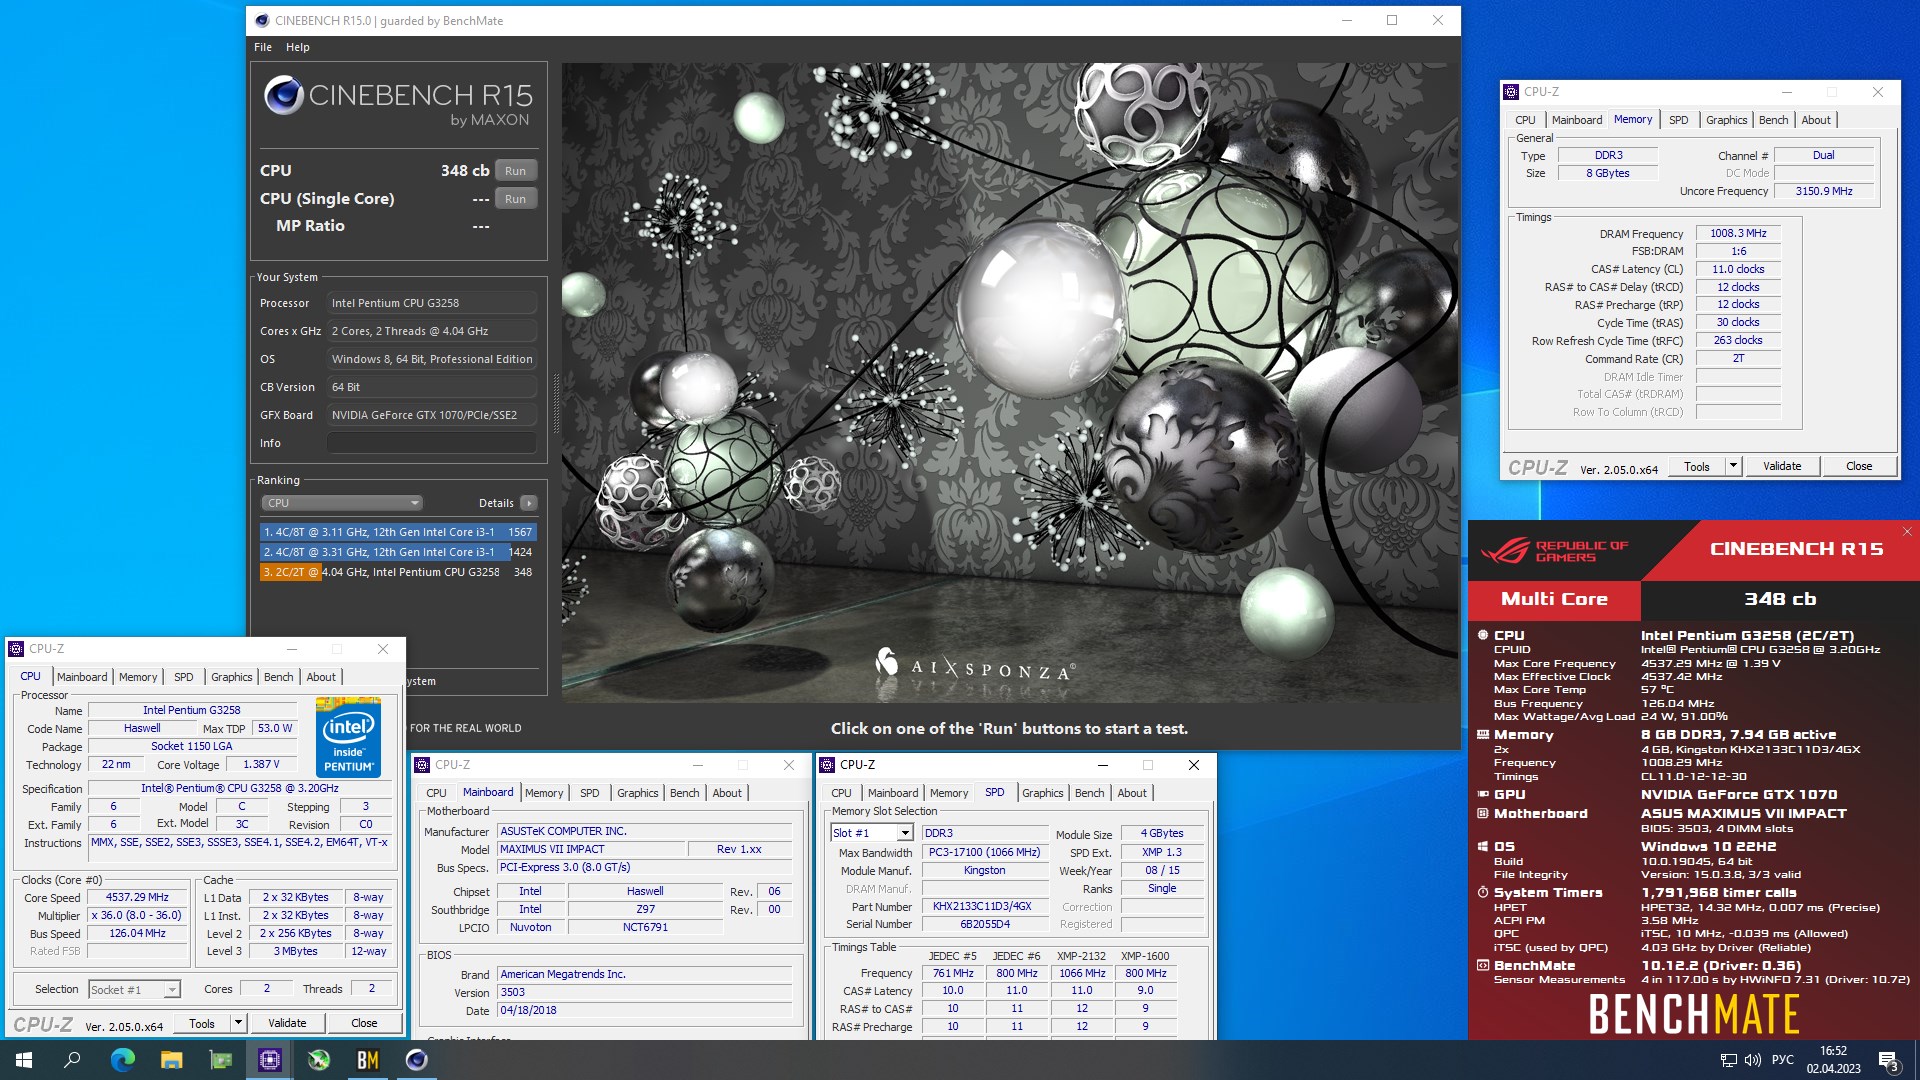Open taskbar search magnifier
The width and height of the screenshot is (1920, 1080).
click(72, 1060)
